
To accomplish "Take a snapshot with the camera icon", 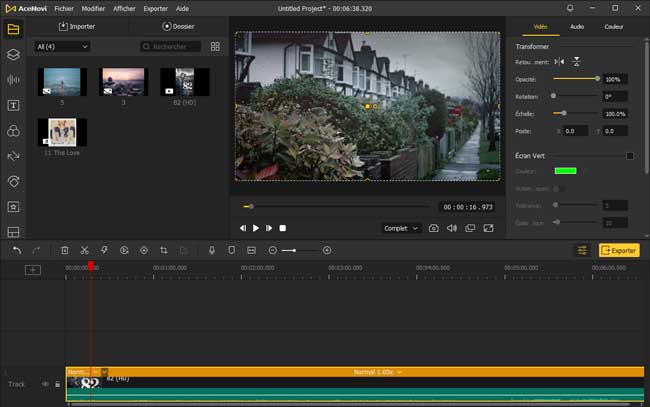I will (434, 228).
